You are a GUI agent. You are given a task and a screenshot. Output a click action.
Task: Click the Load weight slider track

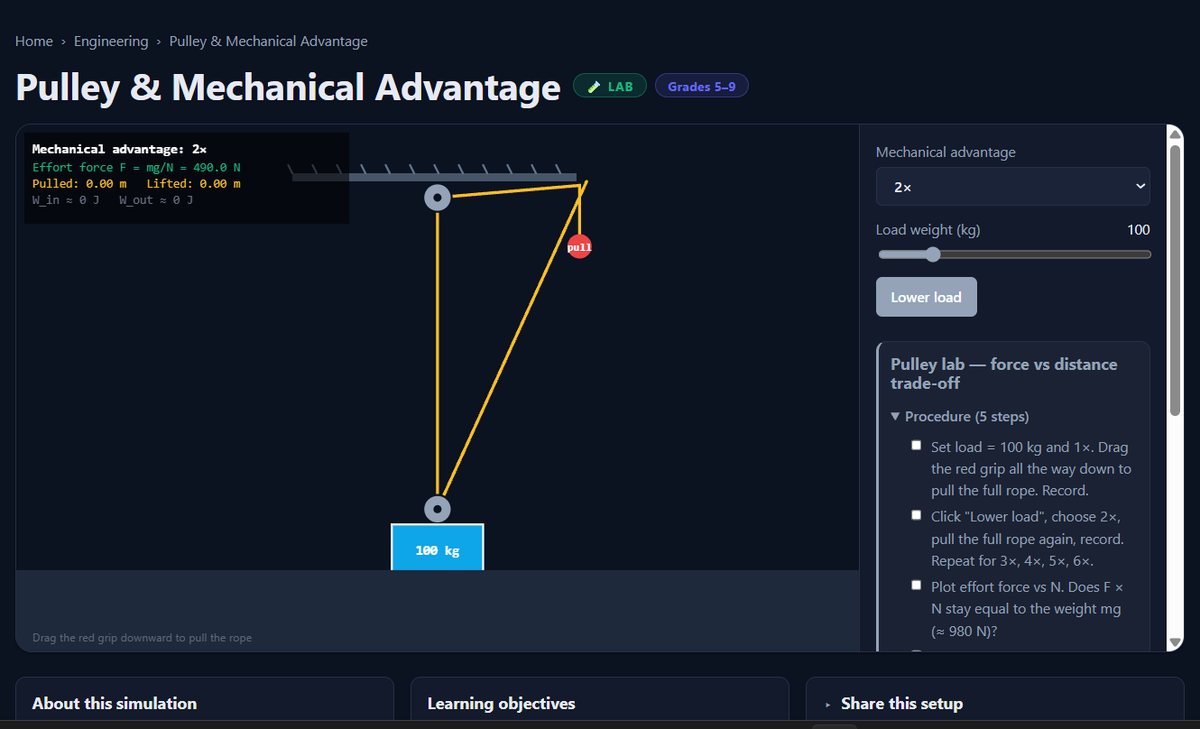pos(1013,254)
